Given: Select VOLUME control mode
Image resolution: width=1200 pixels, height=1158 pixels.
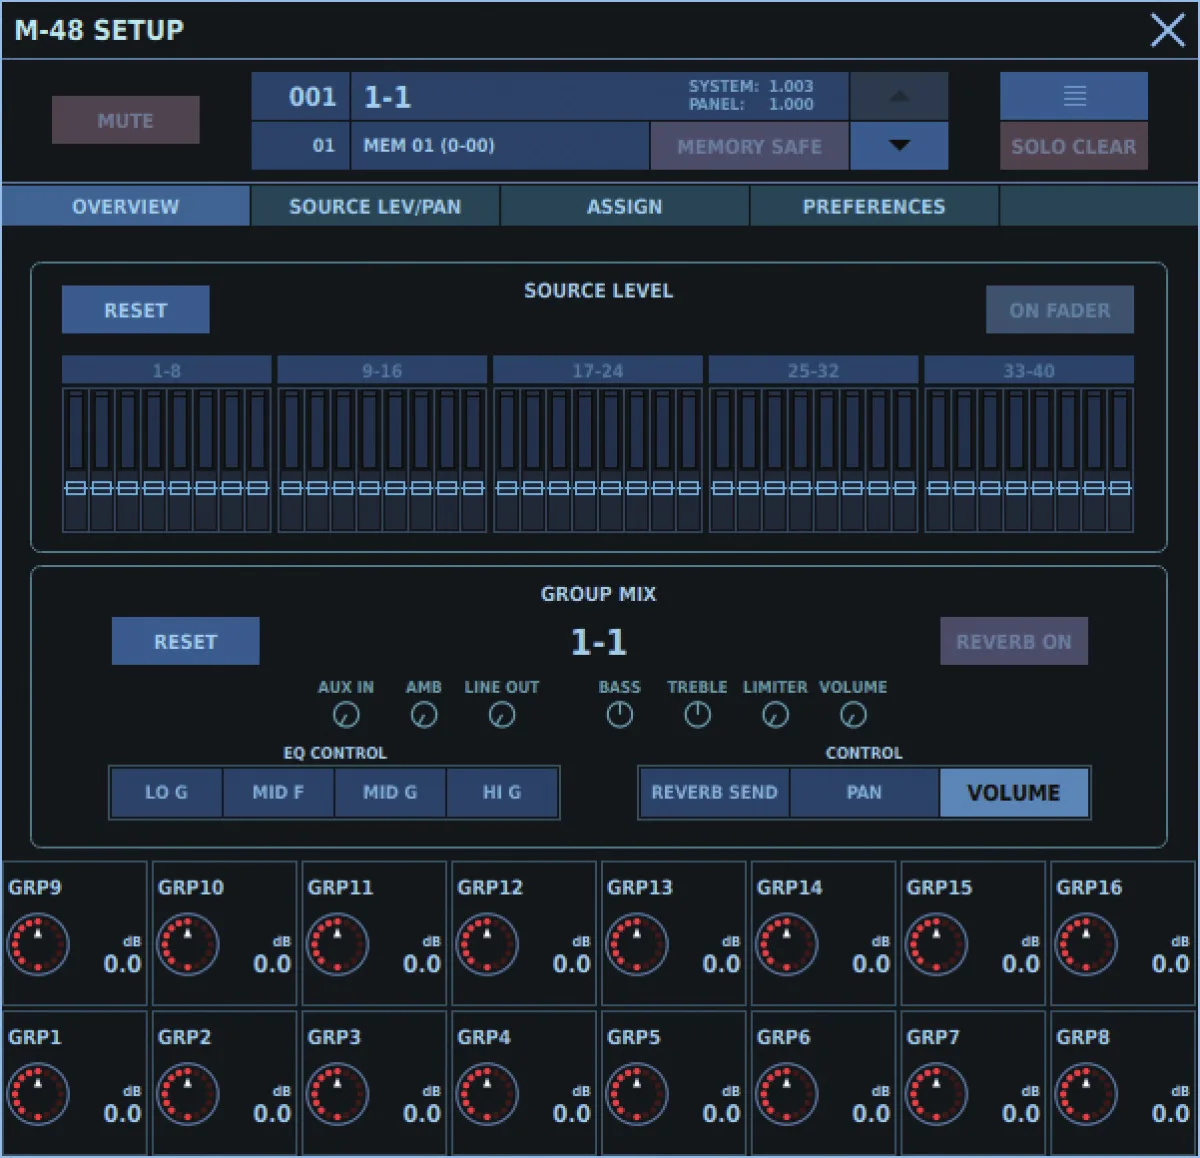Looking at the screenshot, I should coord(1014,792).
